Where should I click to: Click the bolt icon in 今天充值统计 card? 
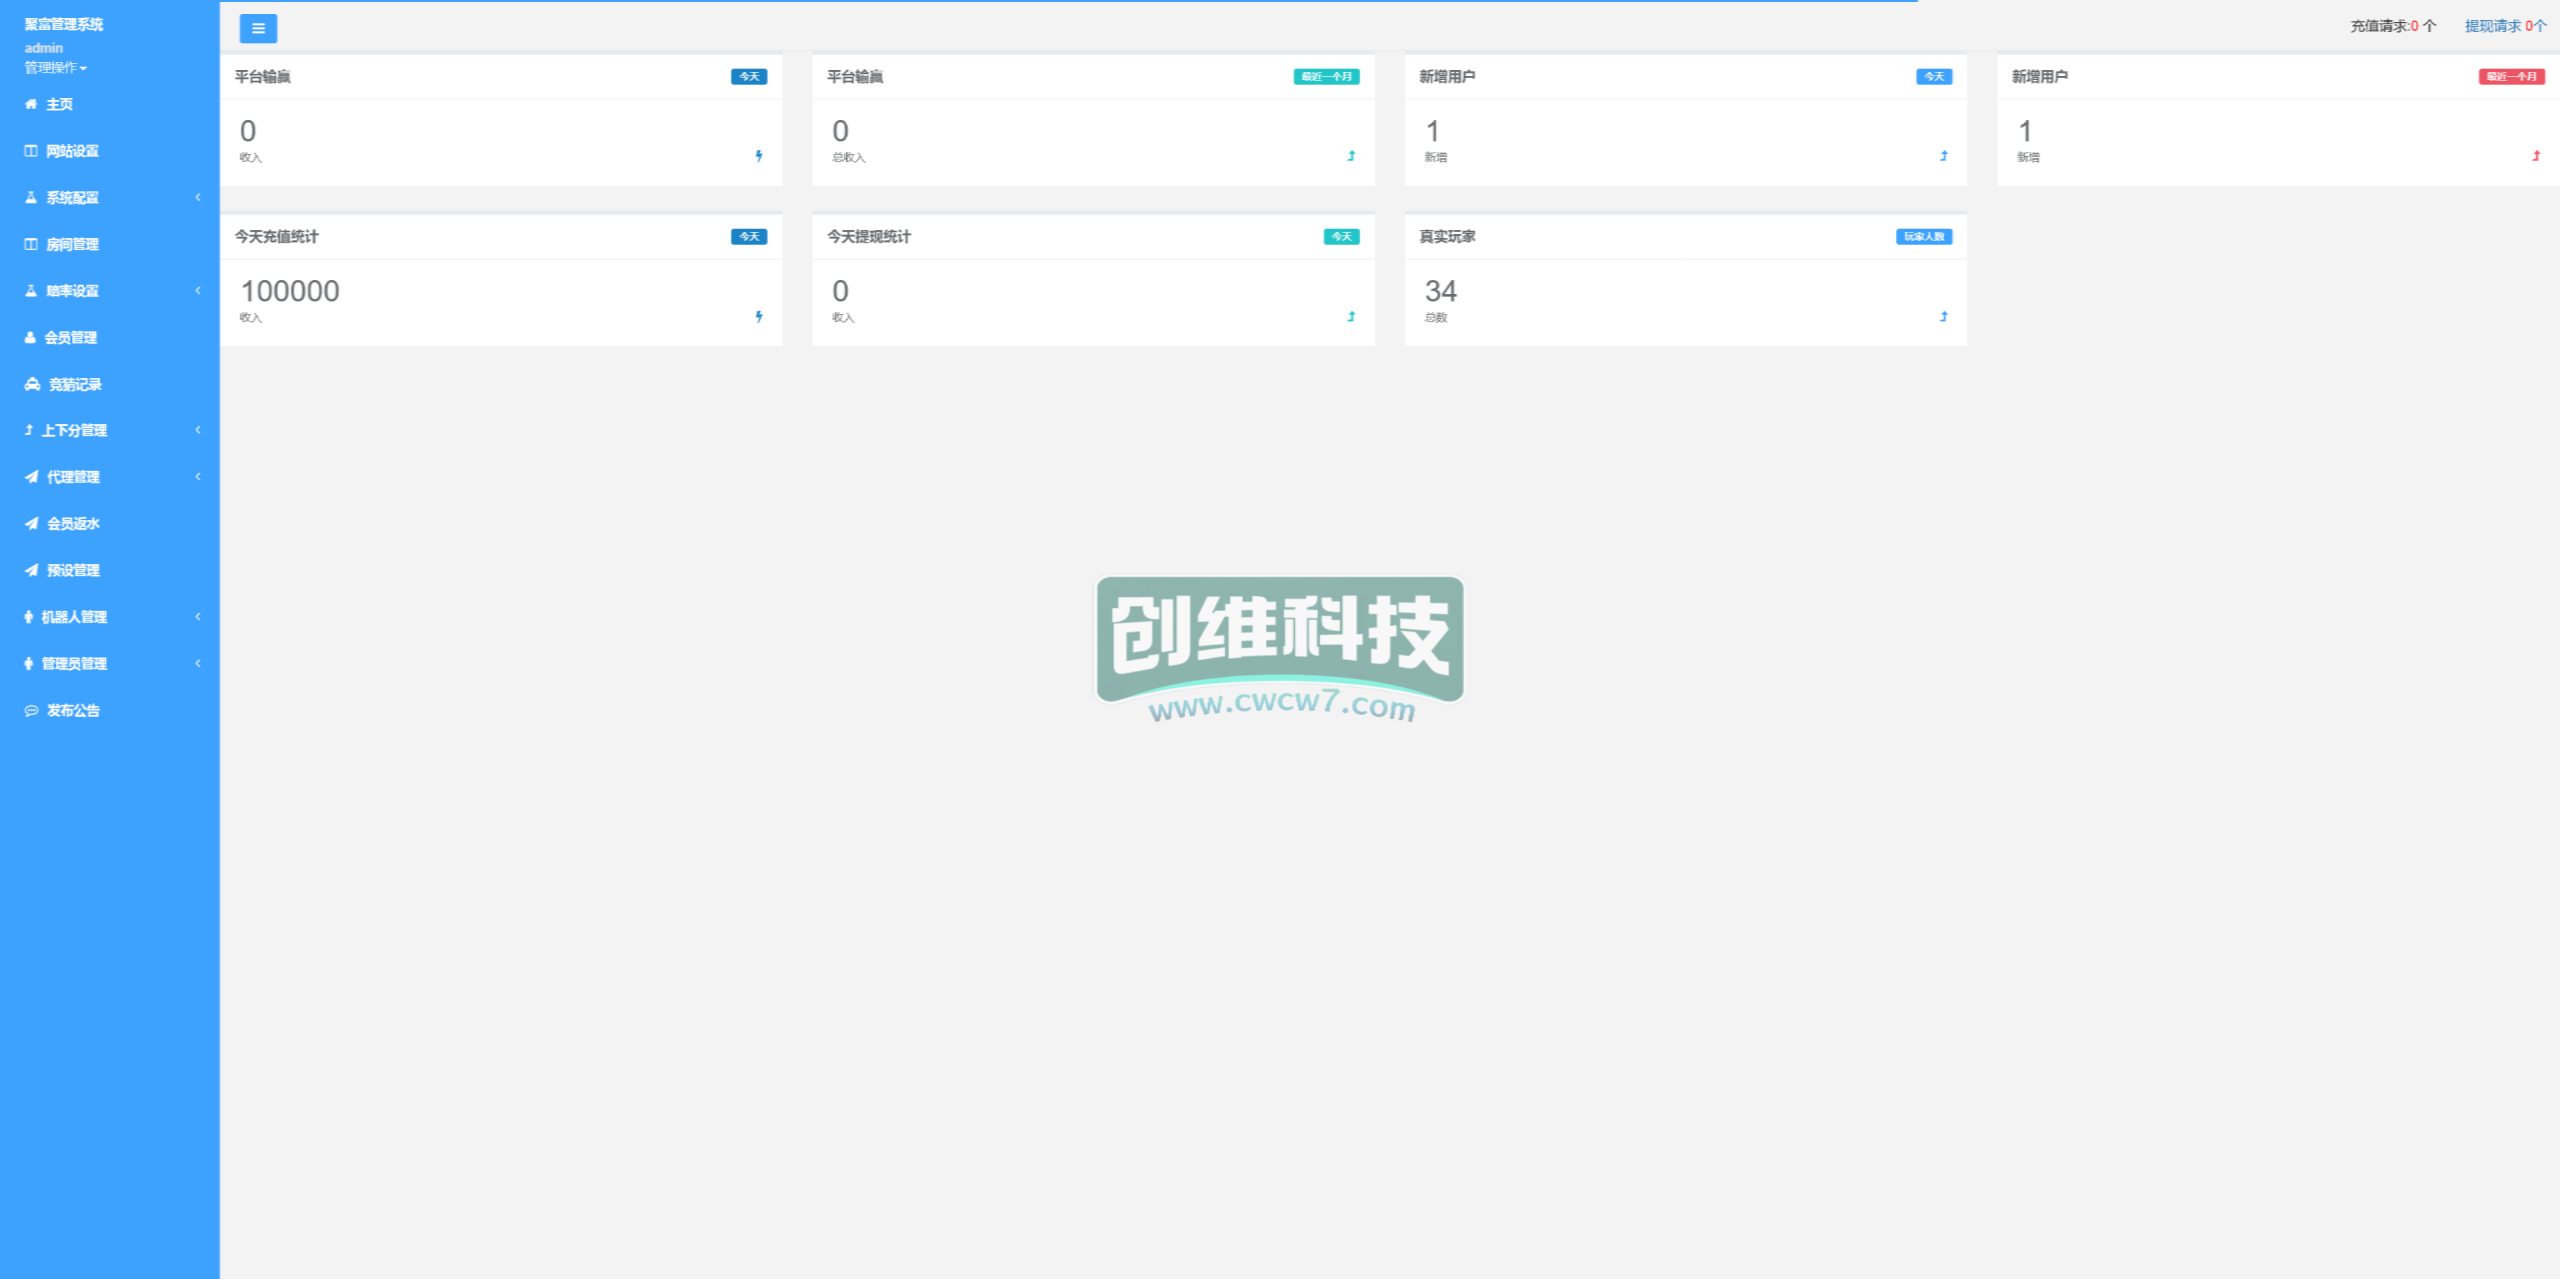[x=759, y=316]
